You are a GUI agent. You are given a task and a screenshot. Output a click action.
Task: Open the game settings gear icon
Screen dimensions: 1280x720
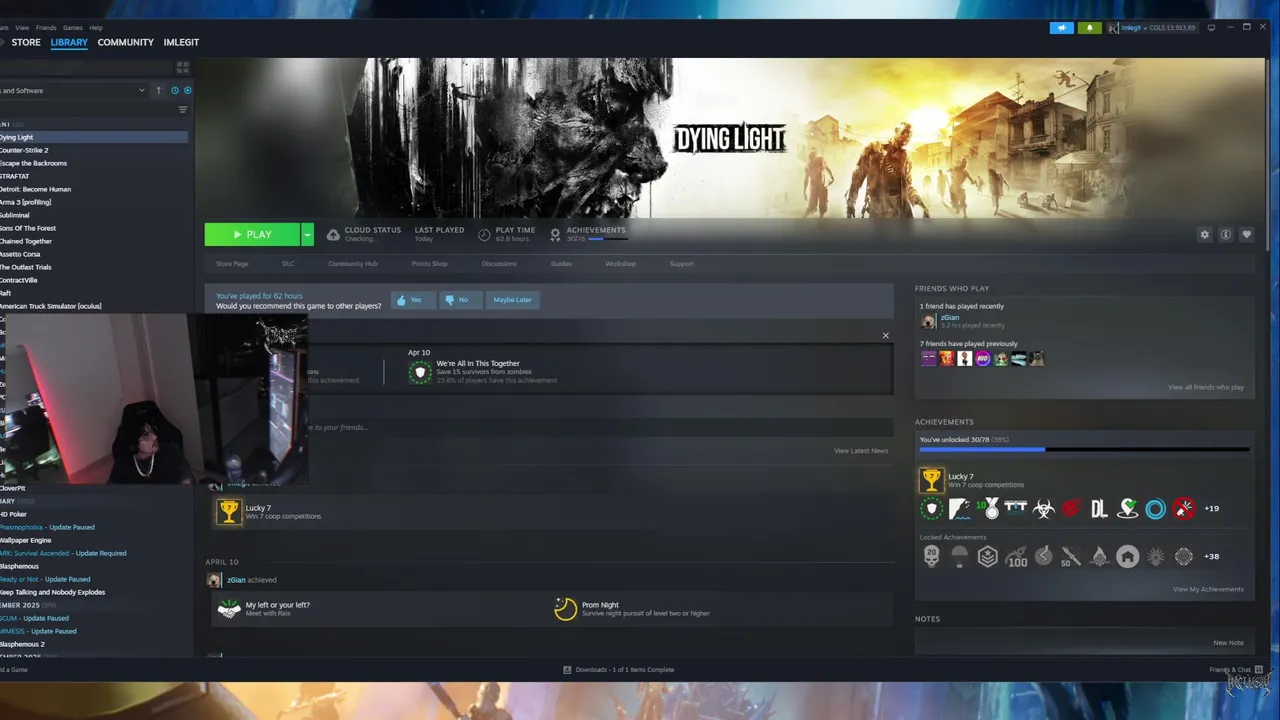[x=1204, y=235]
